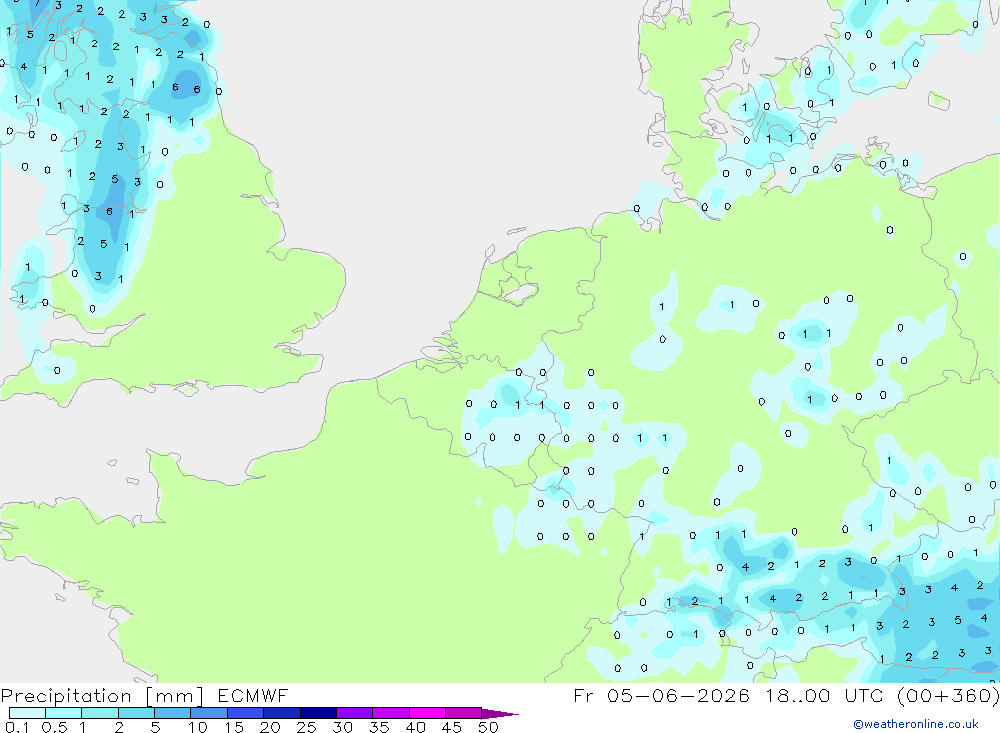
Task: Click the date '05-06-2026' in the caption
Action: click(x=678, y=695)
